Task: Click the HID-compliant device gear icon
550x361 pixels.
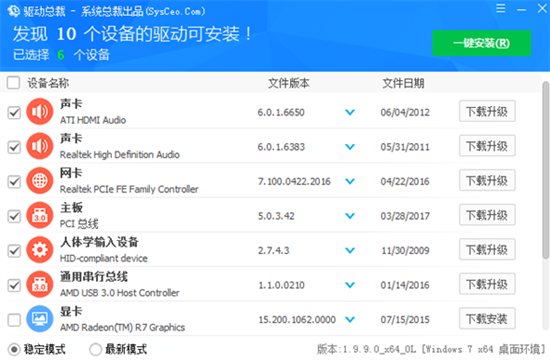Action: (40, 250)
